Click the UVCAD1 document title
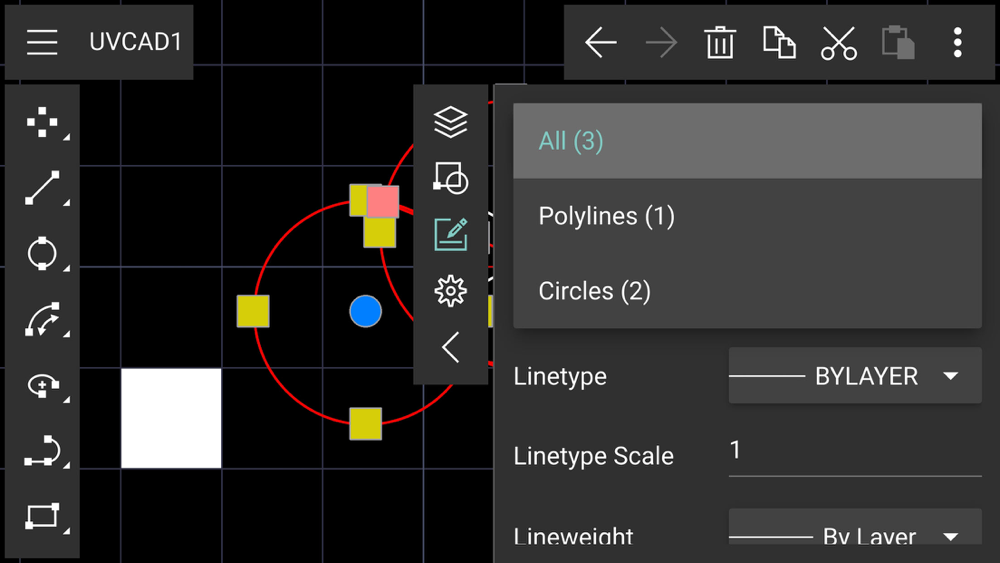 click(135, 42)
